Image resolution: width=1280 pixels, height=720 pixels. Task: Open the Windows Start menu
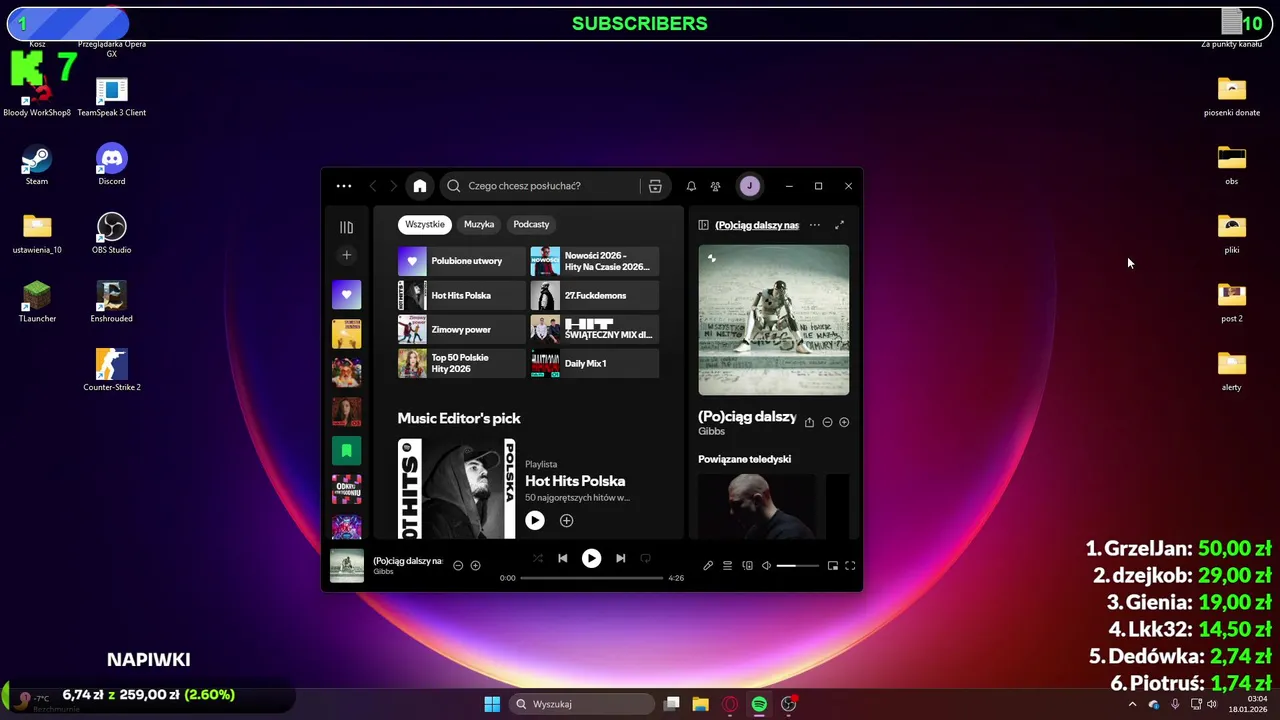492,704
